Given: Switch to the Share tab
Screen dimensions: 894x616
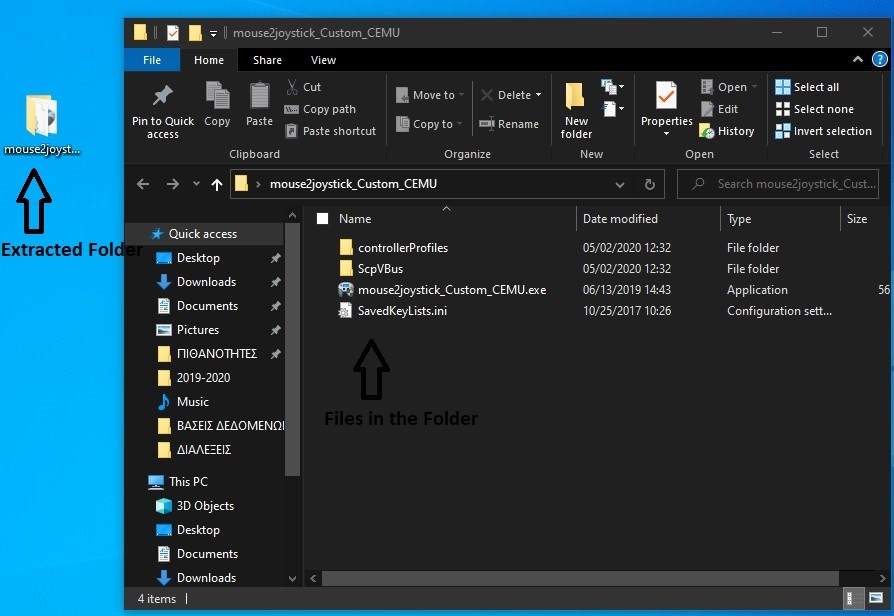Looking at the screenshot, I should (x=267, y=60).
